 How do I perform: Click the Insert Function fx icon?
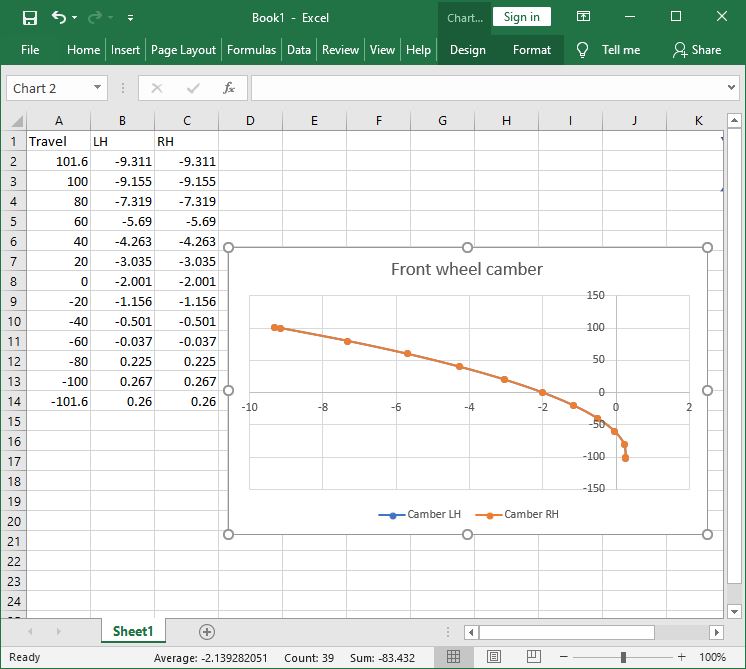tap(228, 88)
